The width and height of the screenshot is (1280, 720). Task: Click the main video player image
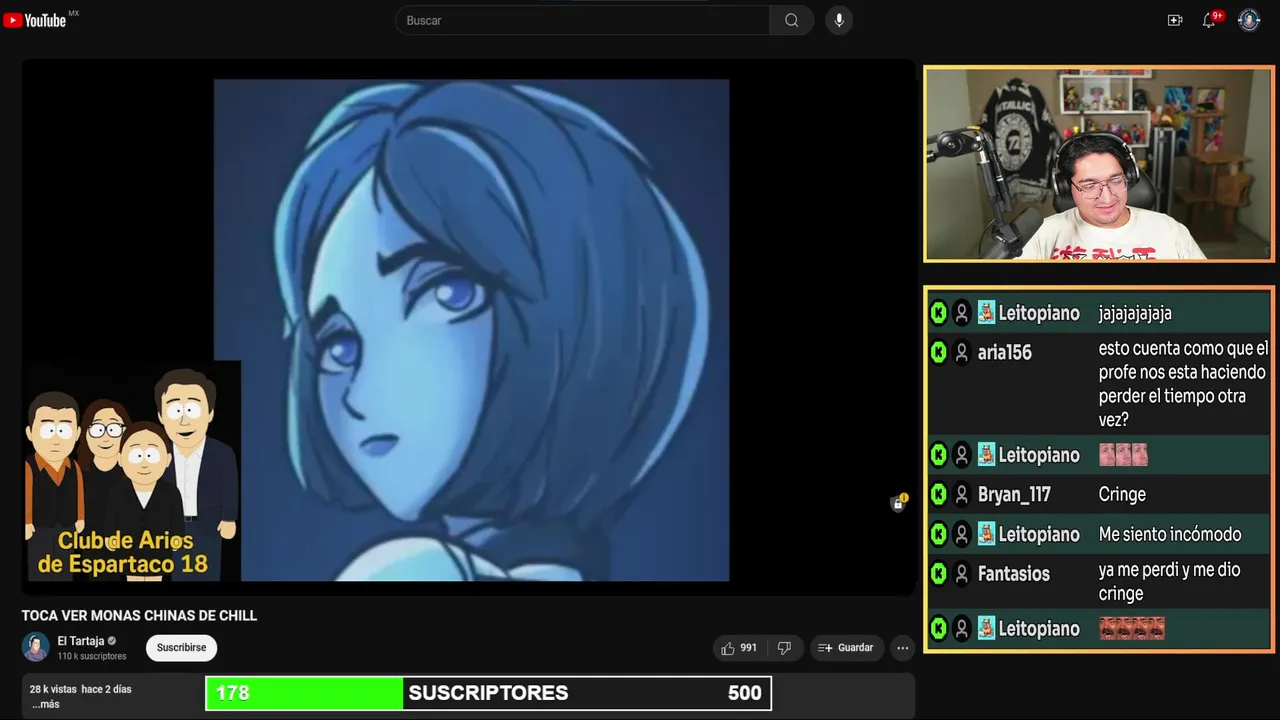coord(471,330)
